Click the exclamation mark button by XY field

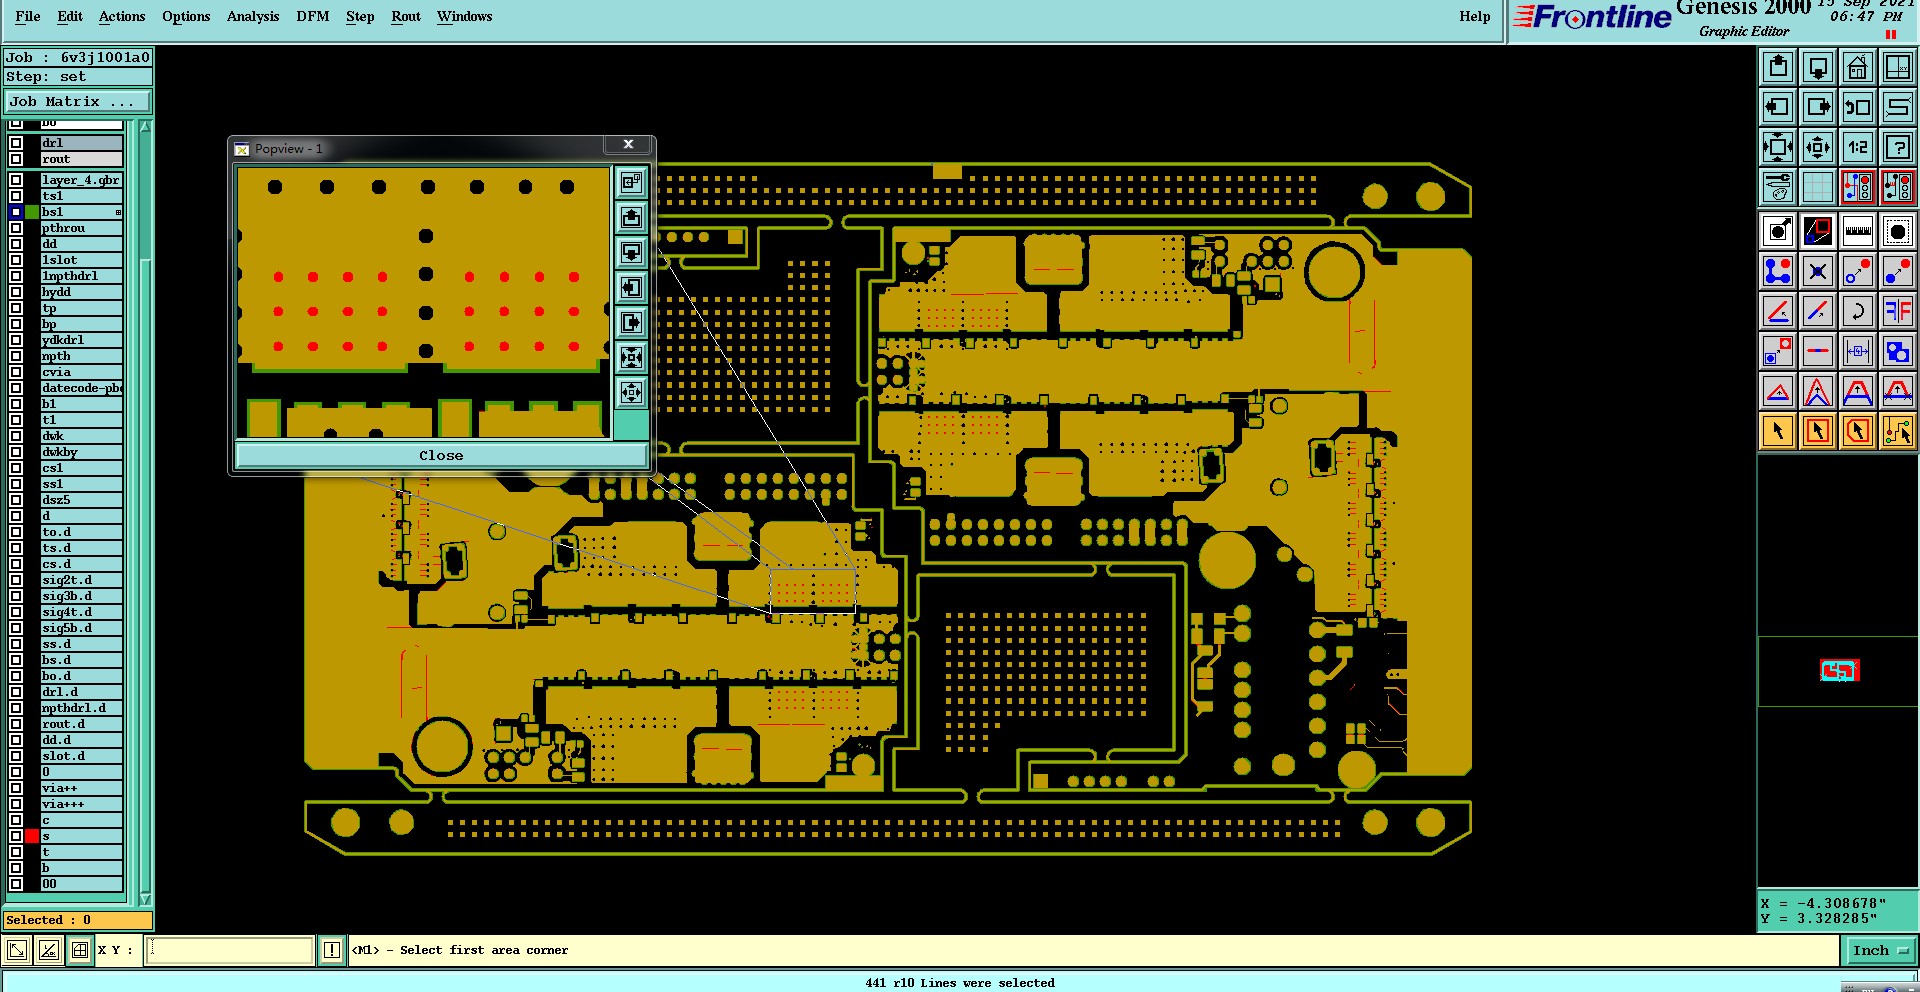point(332,950)
